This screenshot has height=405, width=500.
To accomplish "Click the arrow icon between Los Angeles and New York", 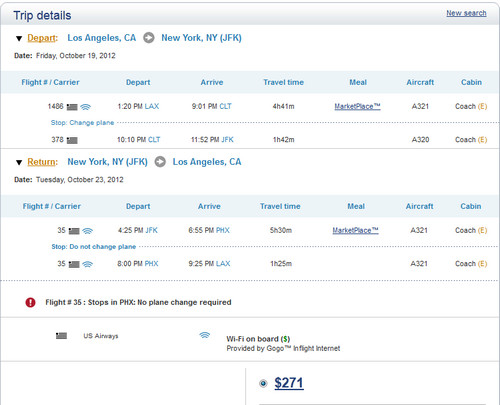I will pos(149,38).
